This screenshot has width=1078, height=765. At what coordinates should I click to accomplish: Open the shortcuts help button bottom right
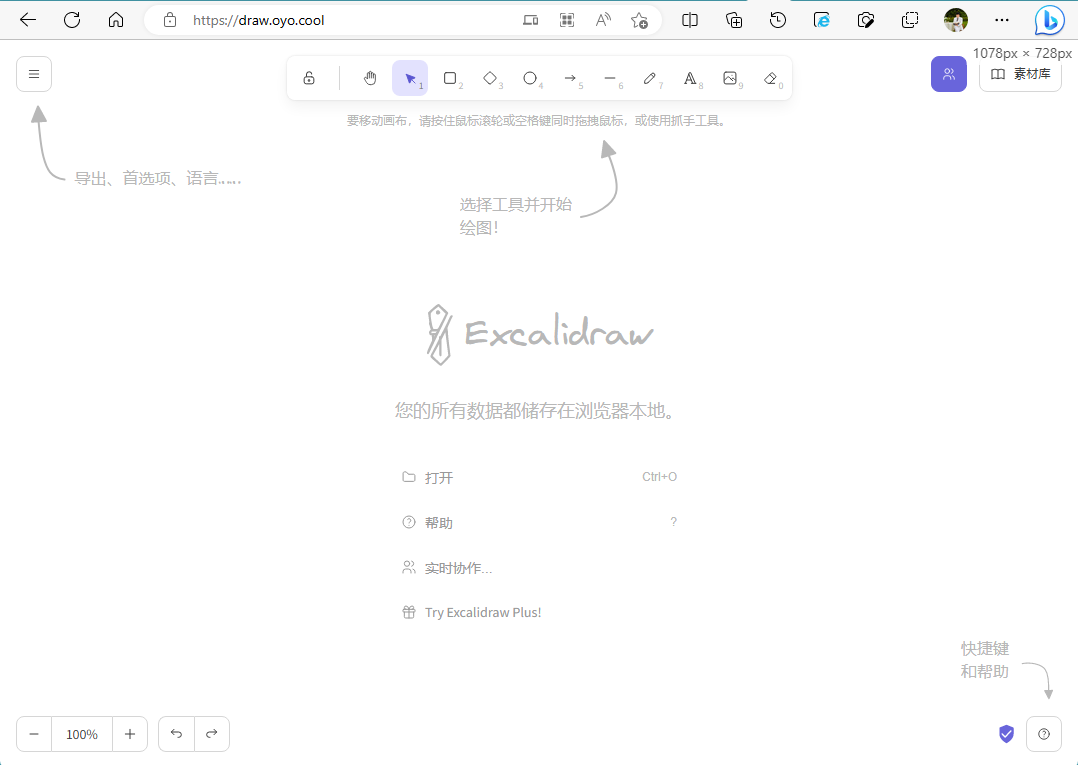pyautogui.click(x=1044, y=733)
